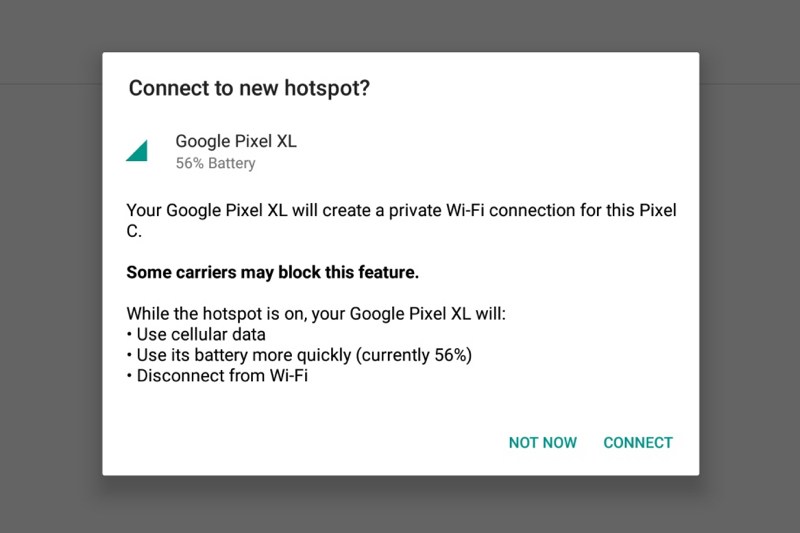Dismiss the dialog via NOT NOW

coord(542,442)
